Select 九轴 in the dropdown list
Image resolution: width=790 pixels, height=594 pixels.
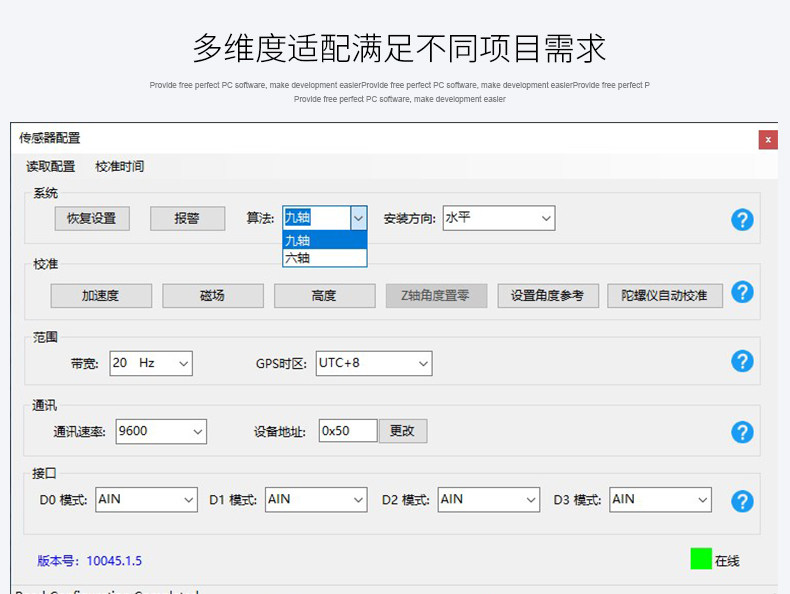coord(324,240)
